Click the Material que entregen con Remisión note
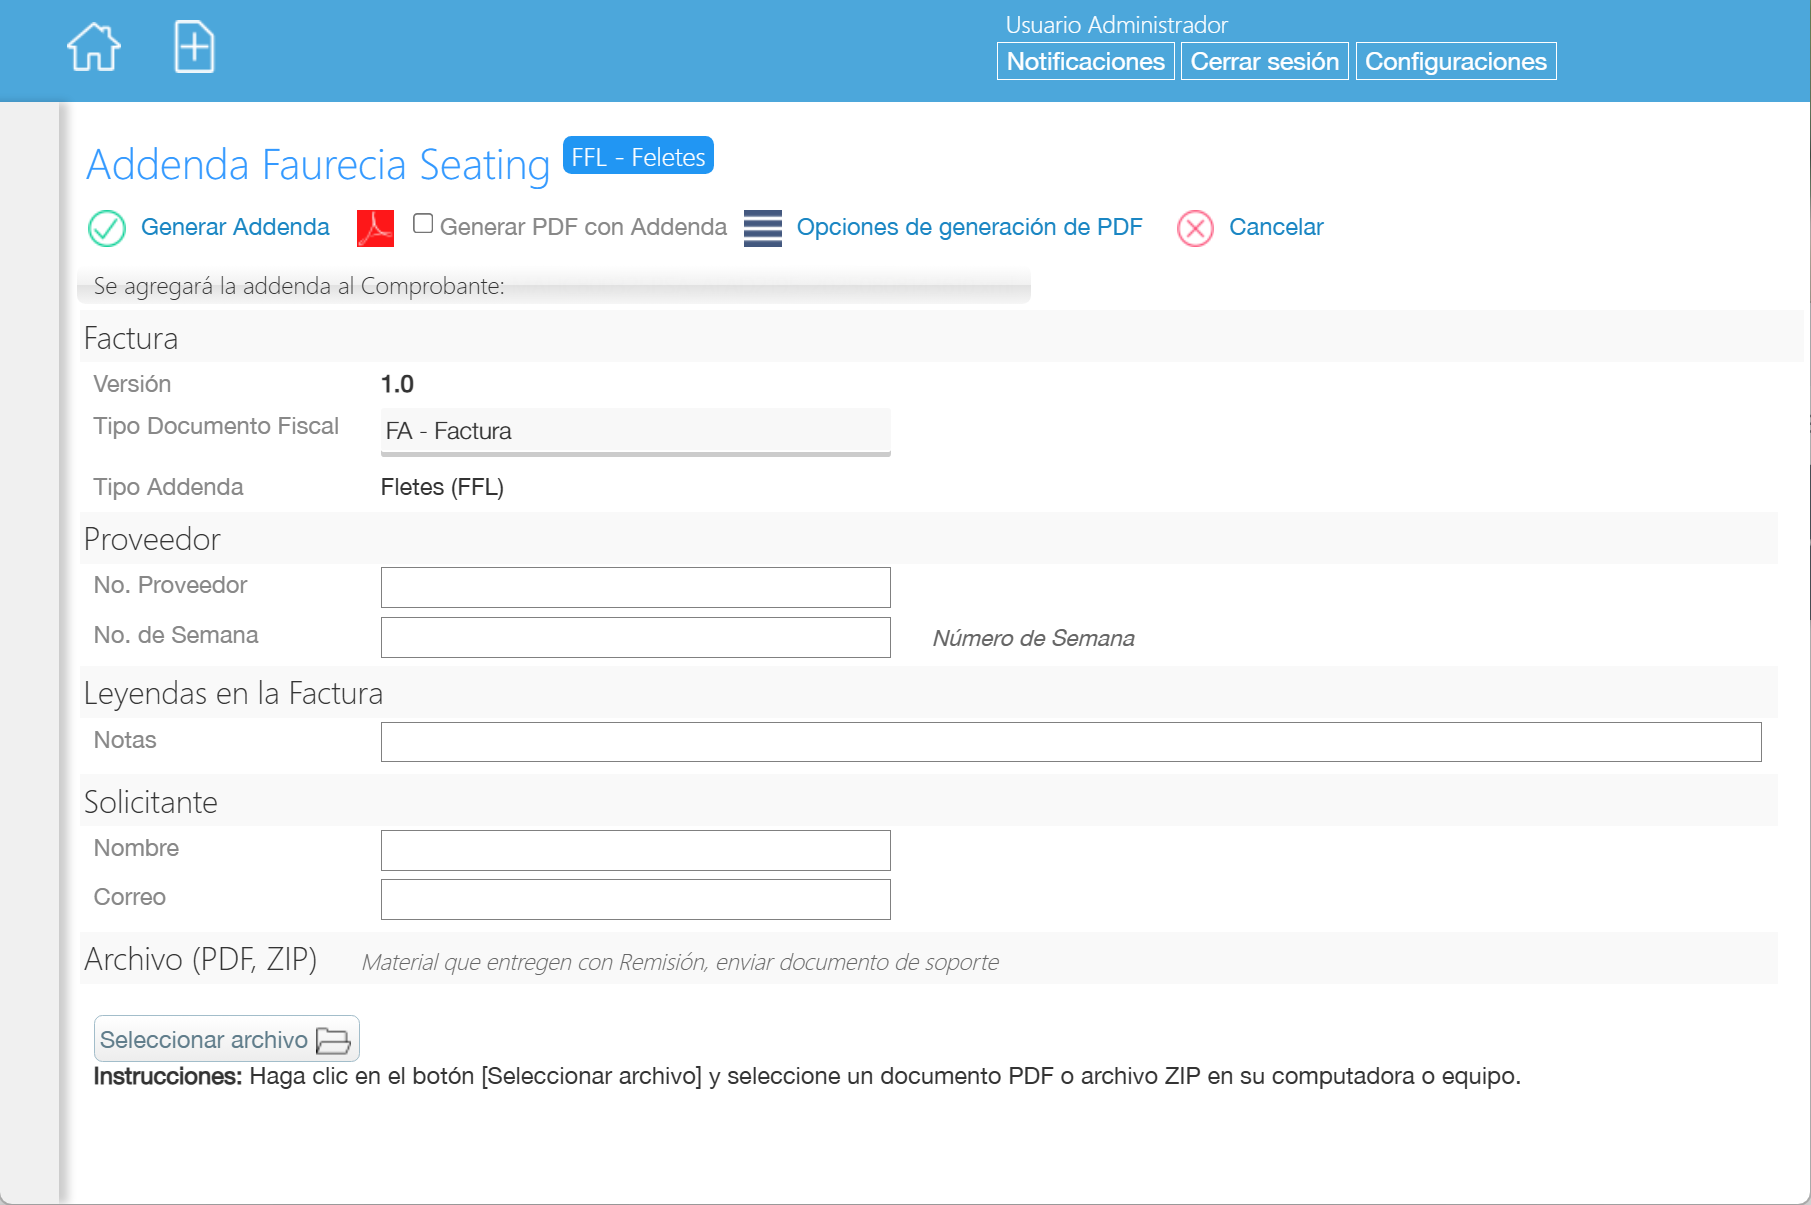The height and width of the screenshot is (1205, 1811). 680,962
